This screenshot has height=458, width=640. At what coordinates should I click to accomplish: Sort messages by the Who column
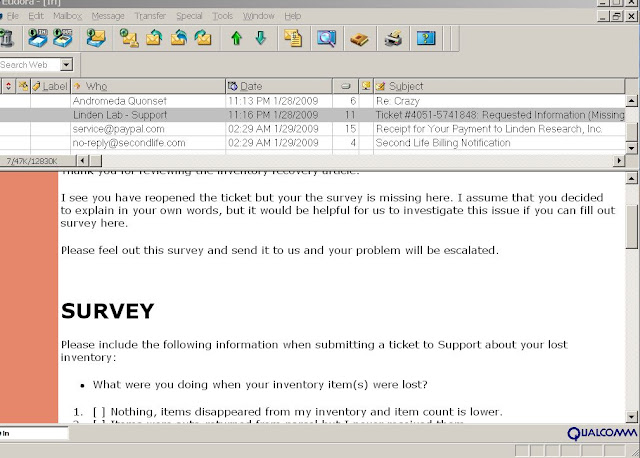[x=148, y=86]
